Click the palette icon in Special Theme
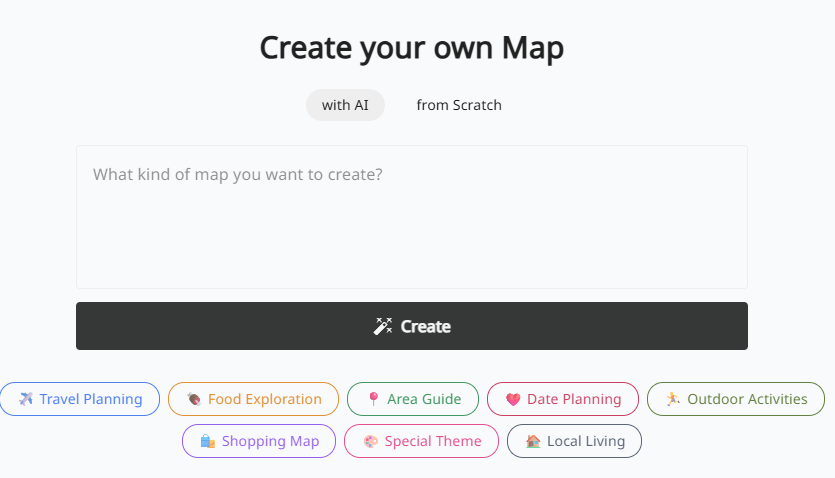Screen dimensions: 835x478 click(x=370, y=441)
